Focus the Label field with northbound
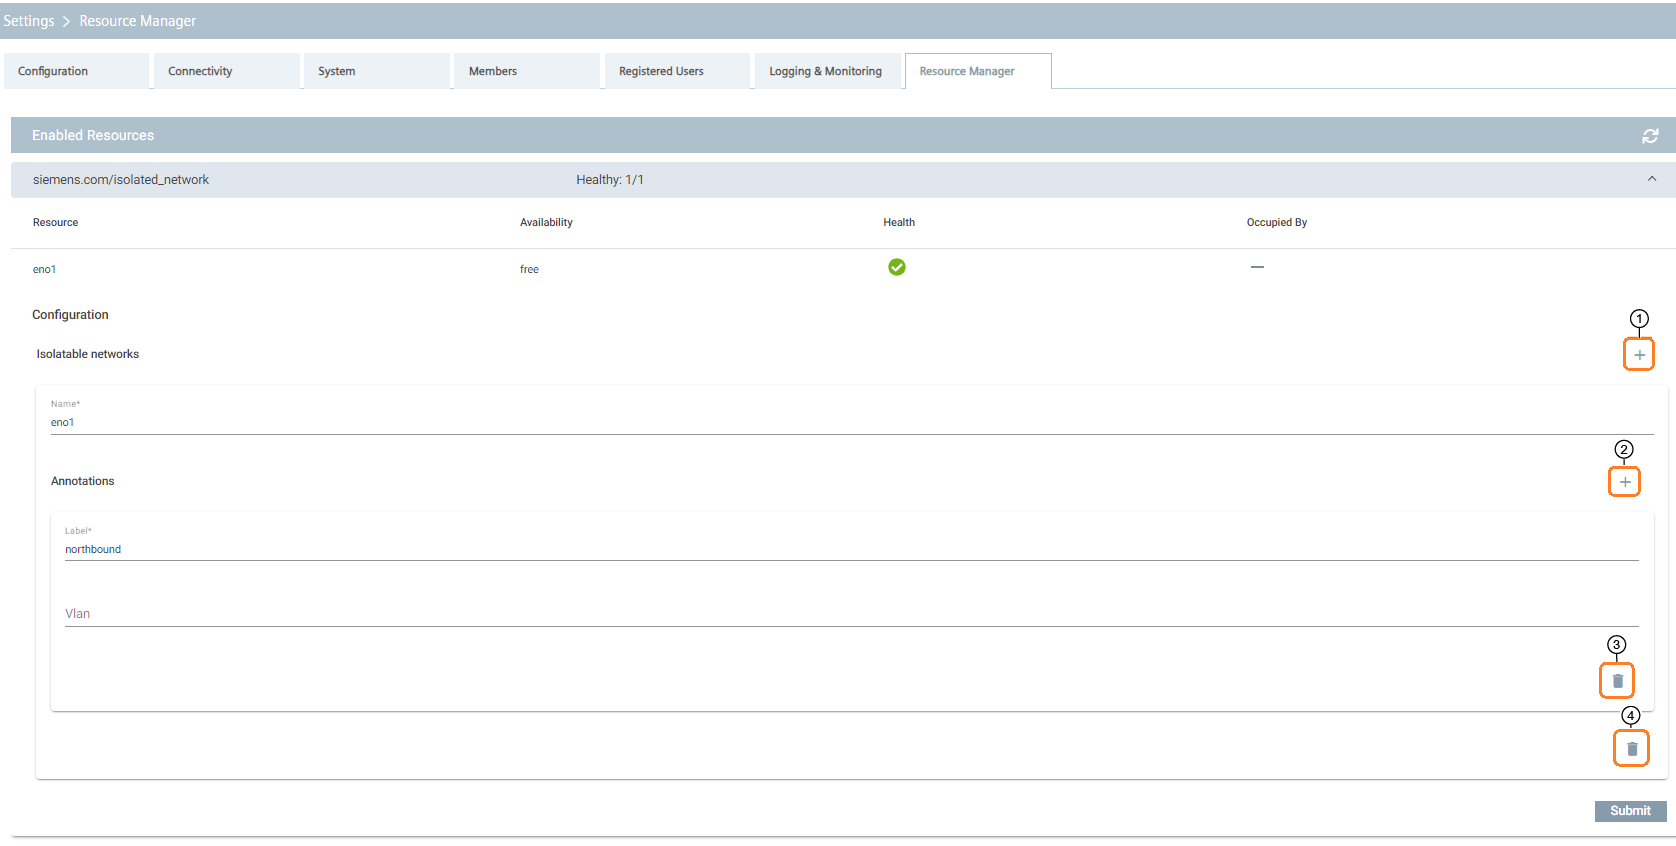The height and width of the screenshot is (846, 1676). 850,549
